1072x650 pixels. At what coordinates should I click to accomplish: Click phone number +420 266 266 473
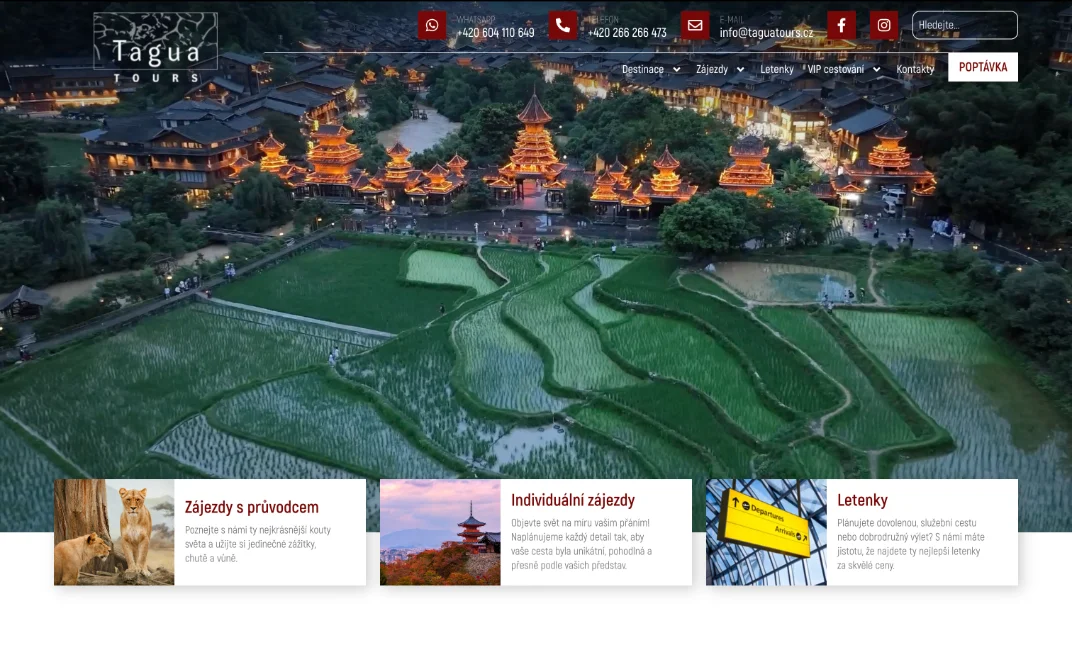pos(627,32)
